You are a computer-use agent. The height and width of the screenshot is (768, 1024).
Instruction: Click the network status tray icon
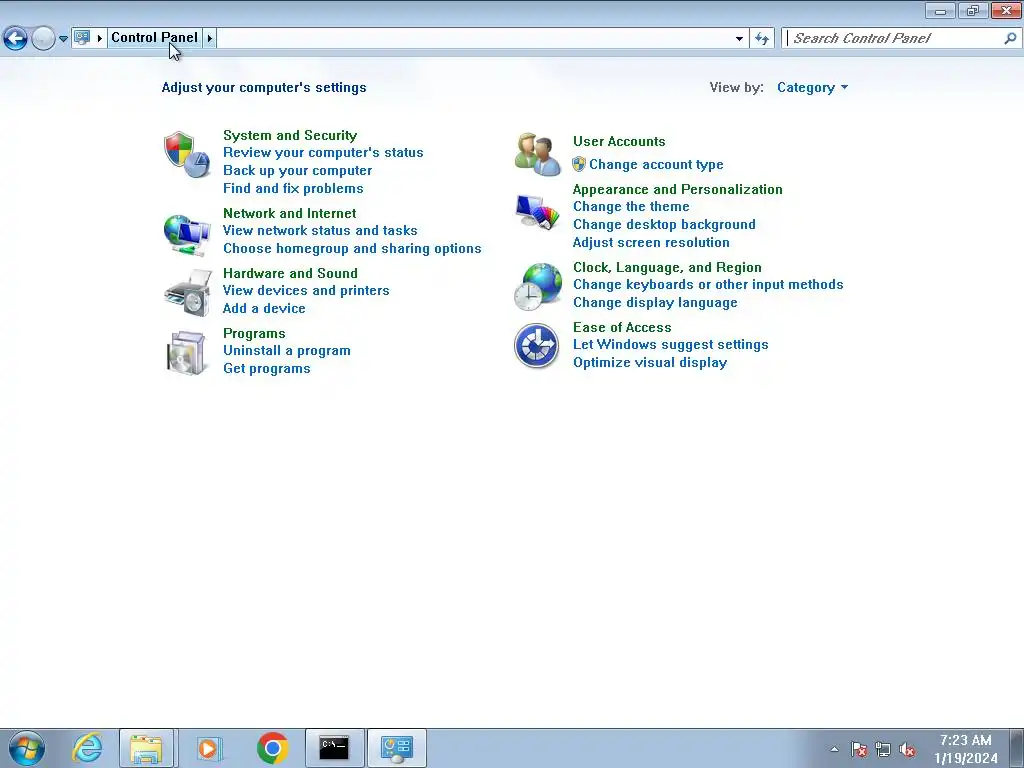click(x=883, y=749)
